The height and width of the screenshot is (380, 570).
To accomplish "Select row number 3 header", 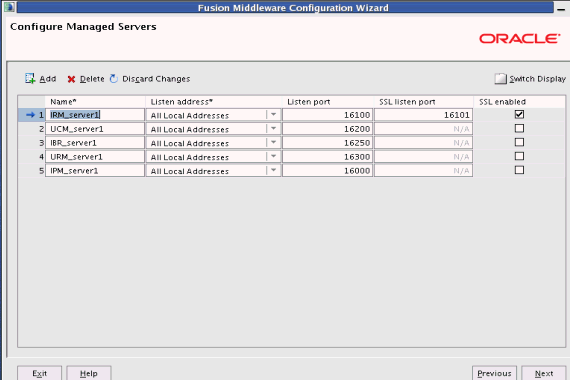I will (x=32, y=143).
